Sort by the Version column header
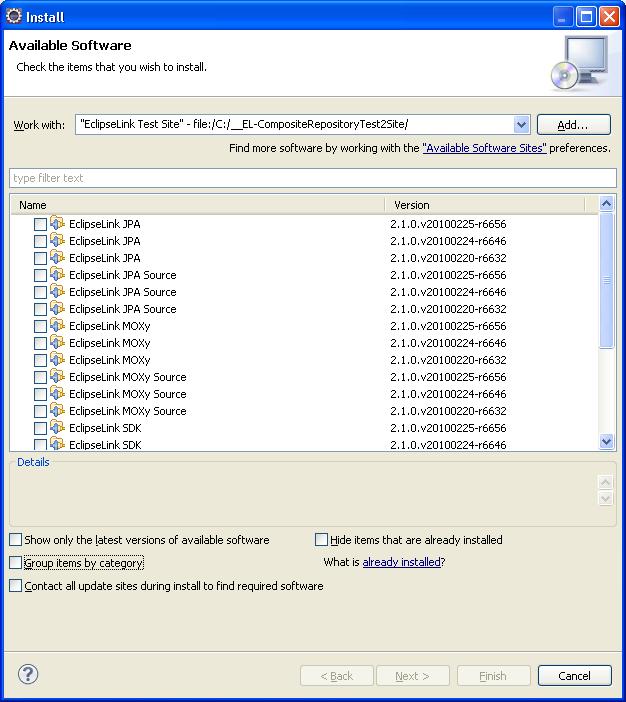Image resolution: width=626 pixels, height=702 pixels. [485, 205]
